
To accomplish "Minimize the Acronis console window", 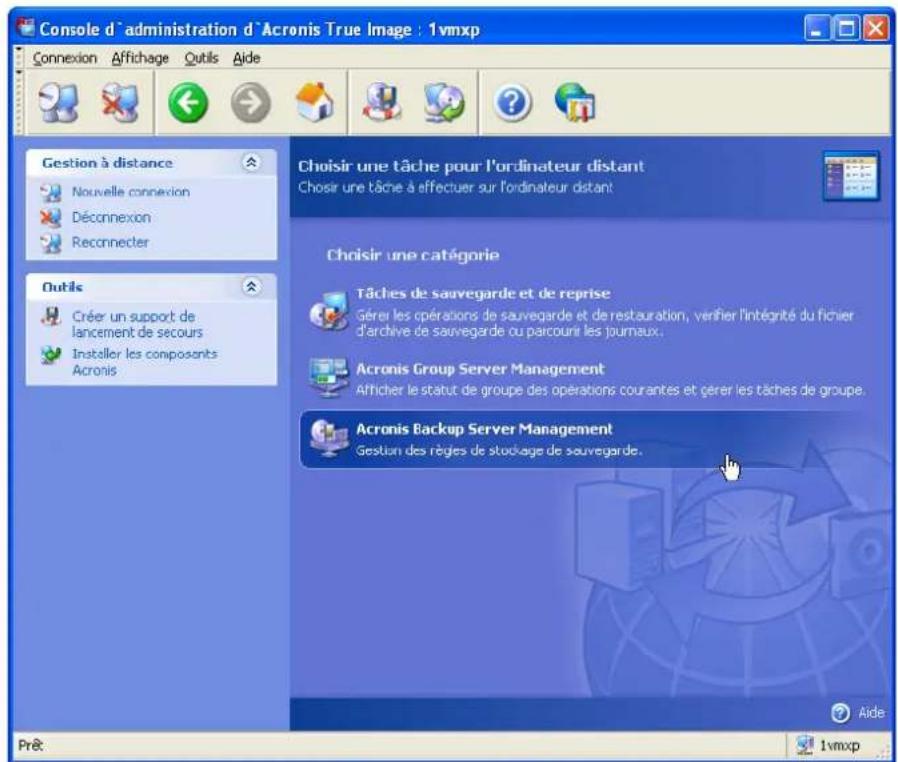I will [817, 28].
